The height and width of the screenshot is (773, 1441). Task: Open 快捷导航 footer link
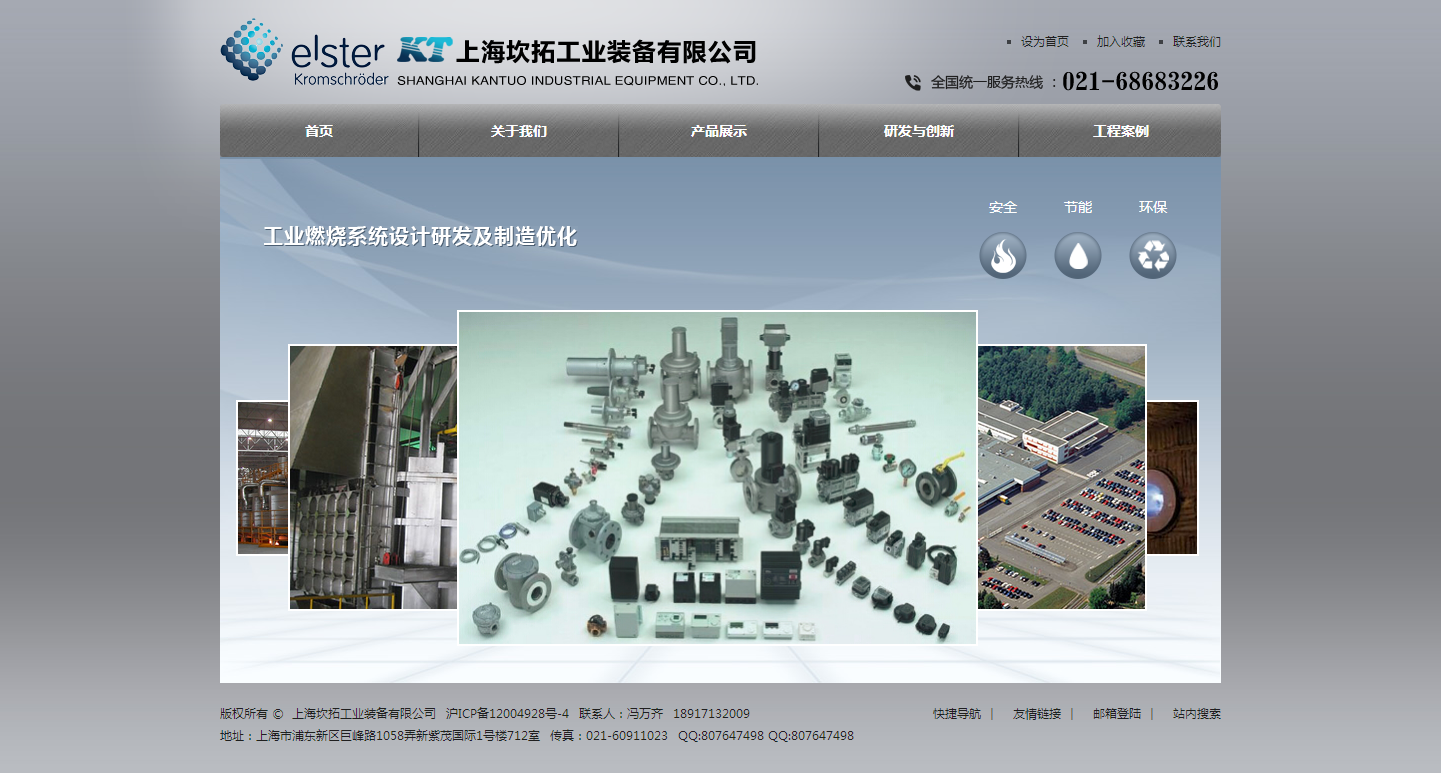[957, 714]
